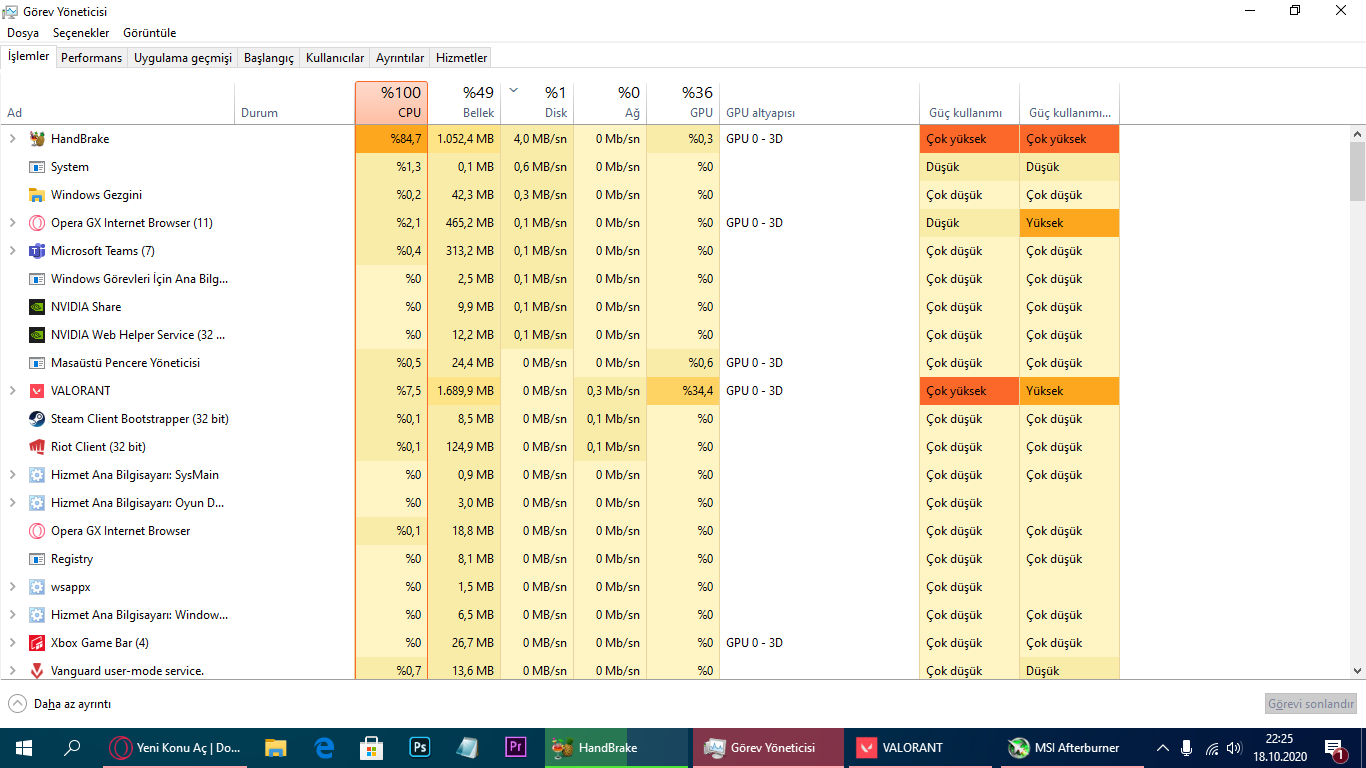Open the Seçenekler menu
Image resolution: width=1366 pixels, height=768 pixels.
tap(81, 33)
